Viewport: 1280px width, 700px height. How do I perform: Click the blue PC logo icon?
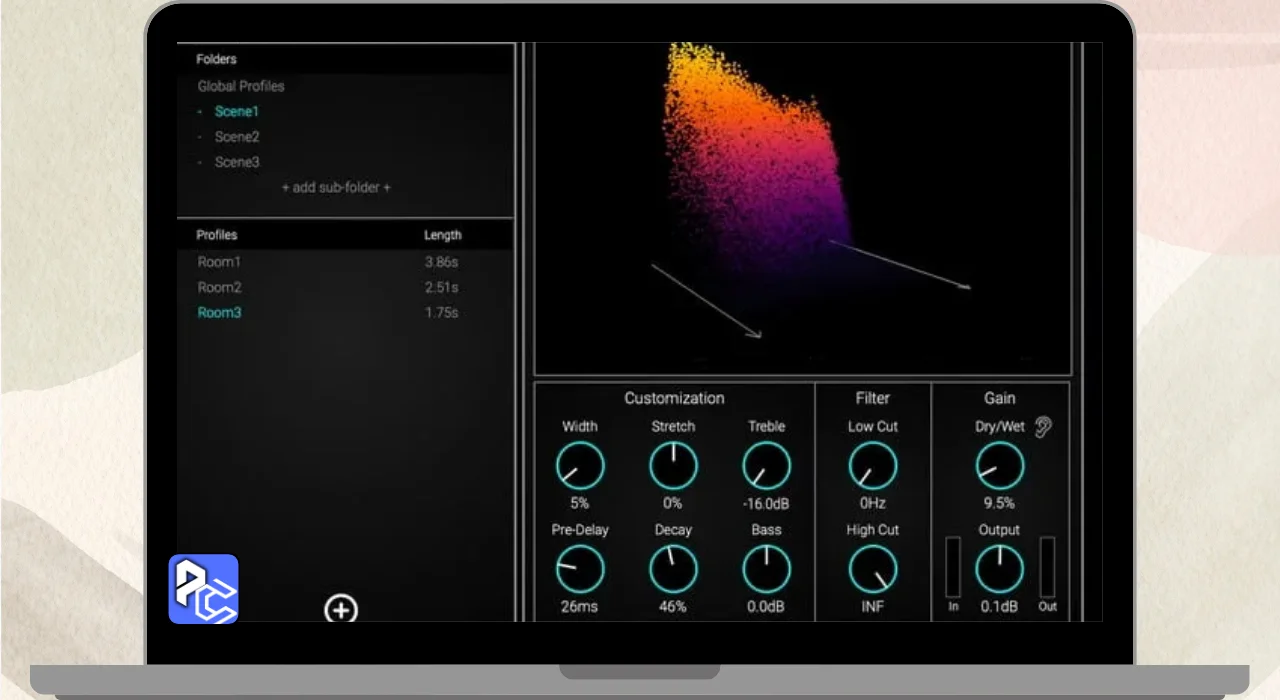click(x=203, y=589)
